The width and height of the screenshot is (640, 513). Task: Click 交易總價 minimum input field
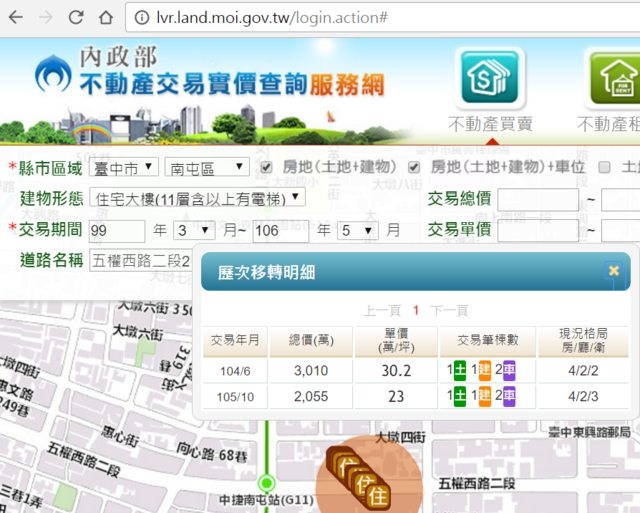point(538,200)
